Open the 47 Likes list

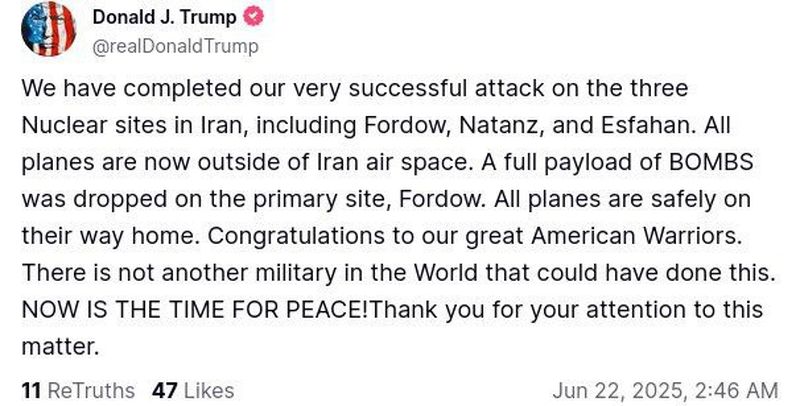tap(193, 391)
